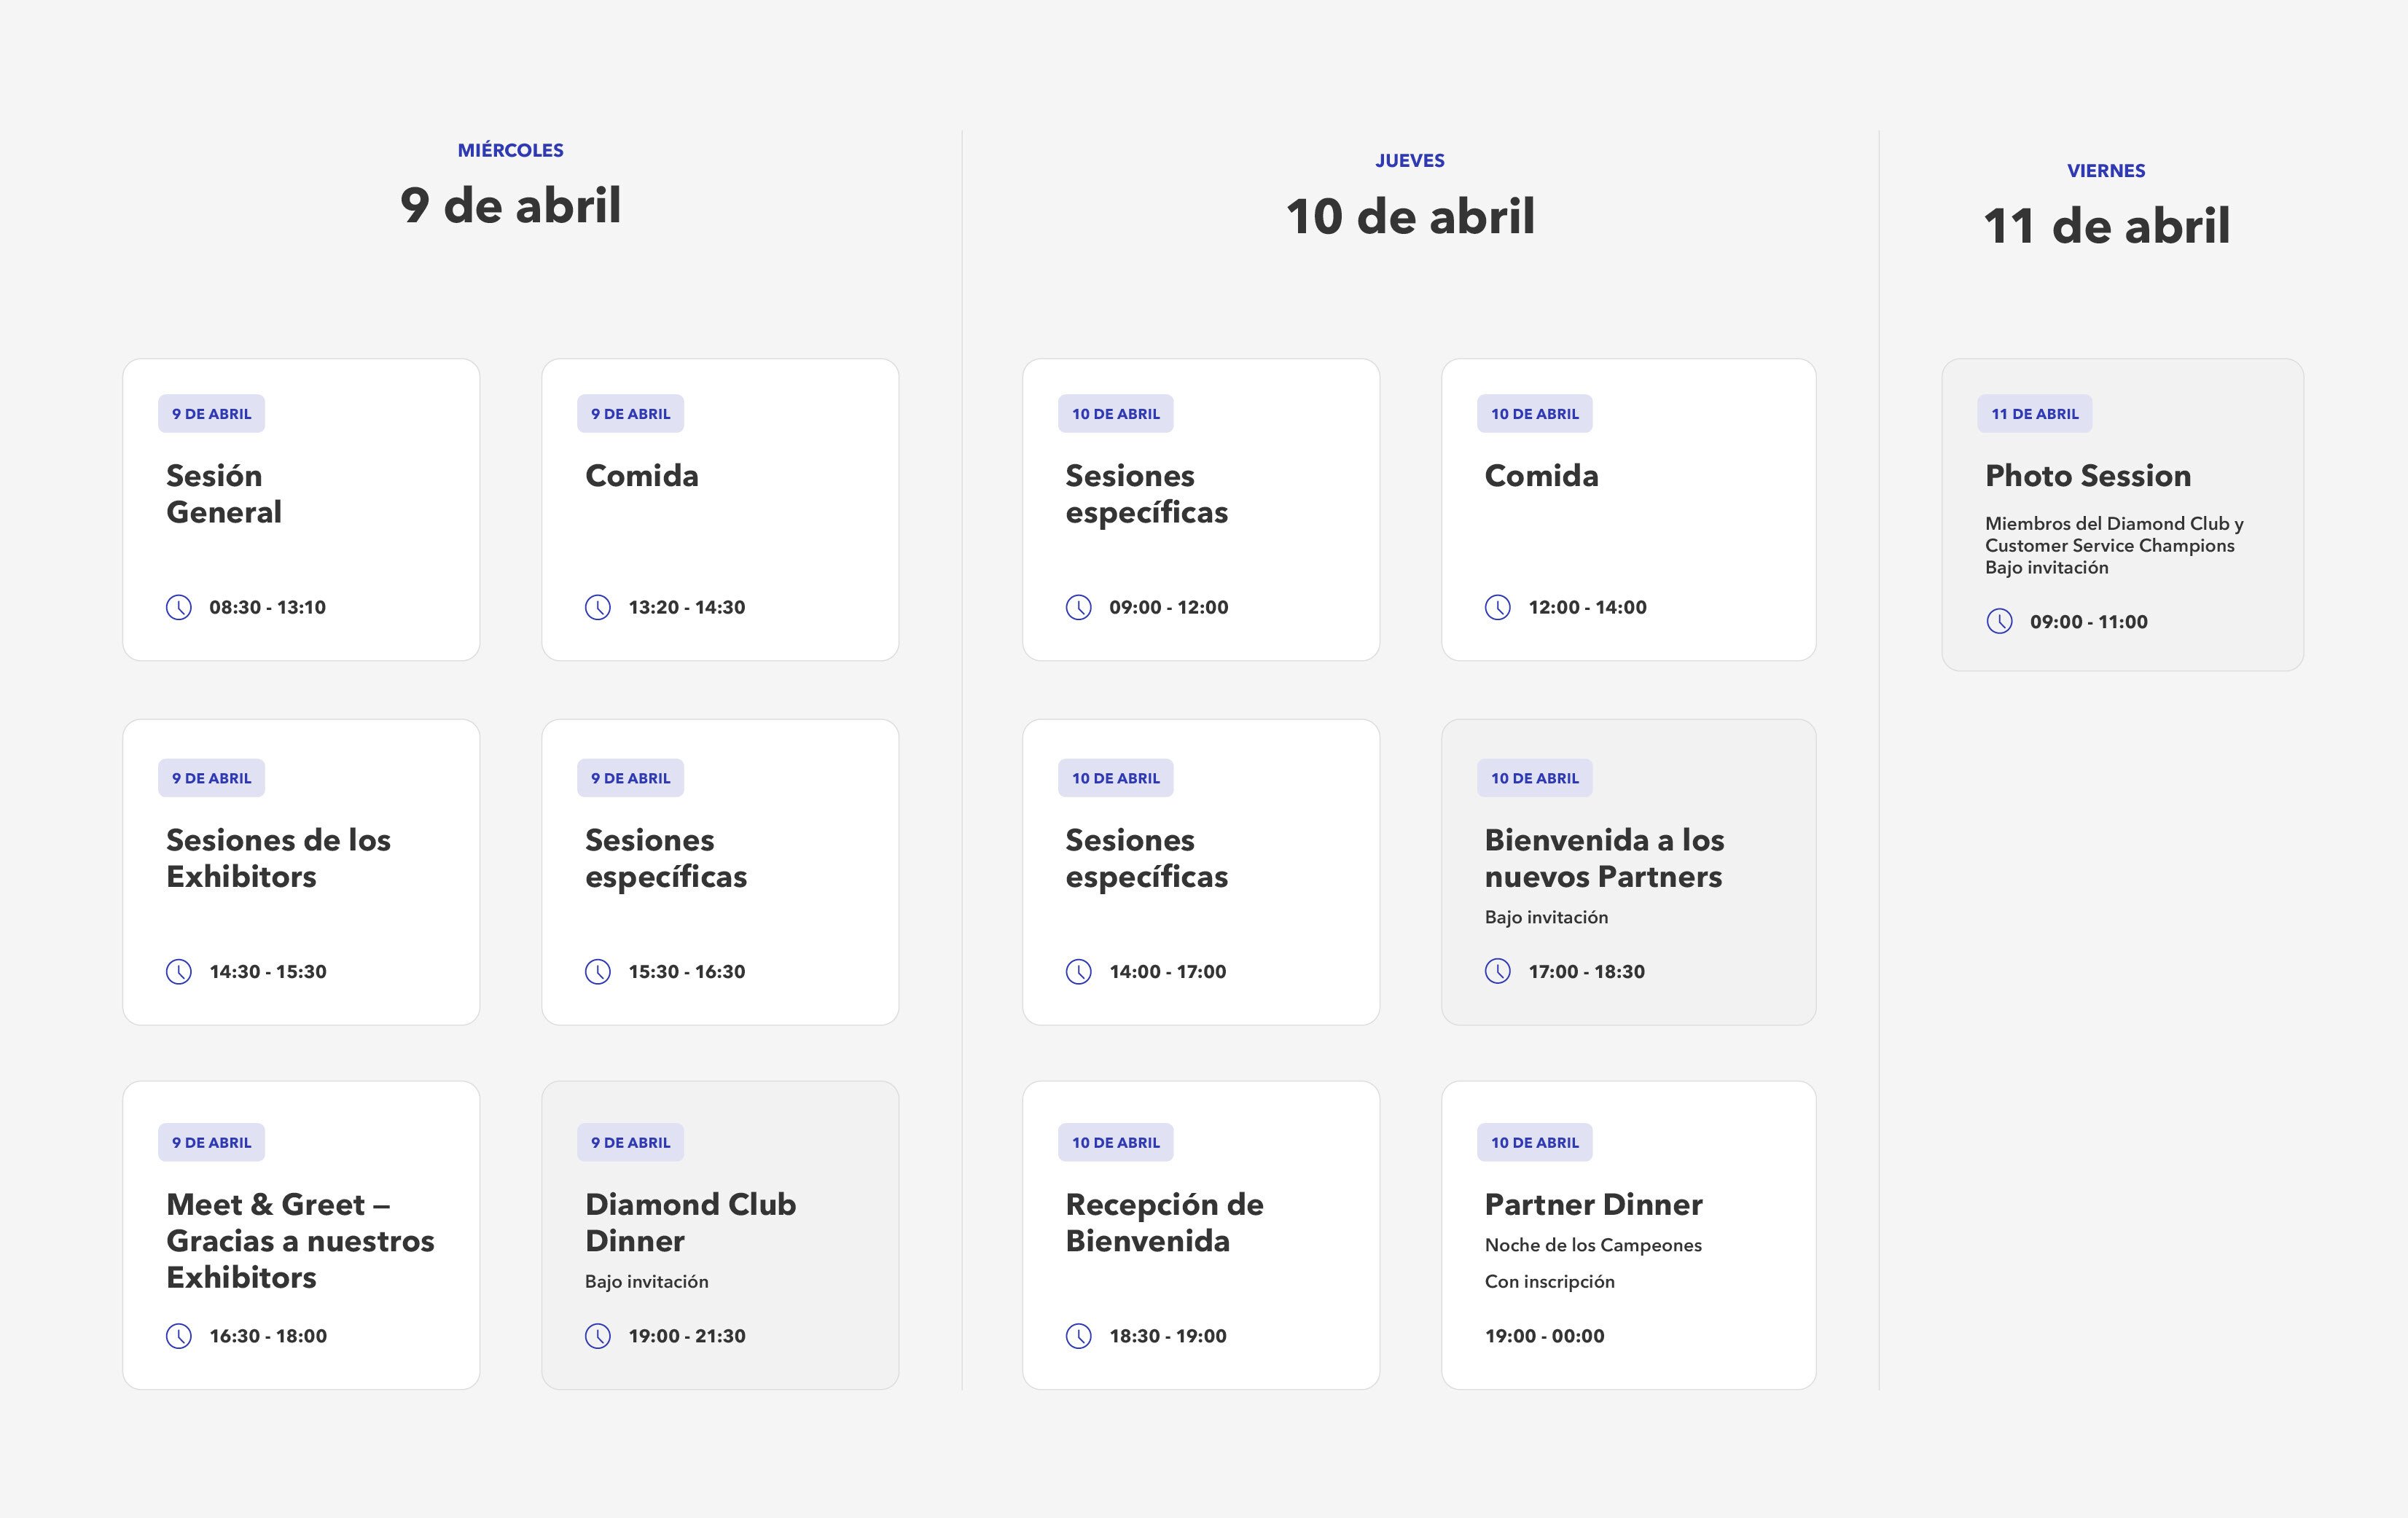Select the Miércoles 9 de abril heading

510,205
